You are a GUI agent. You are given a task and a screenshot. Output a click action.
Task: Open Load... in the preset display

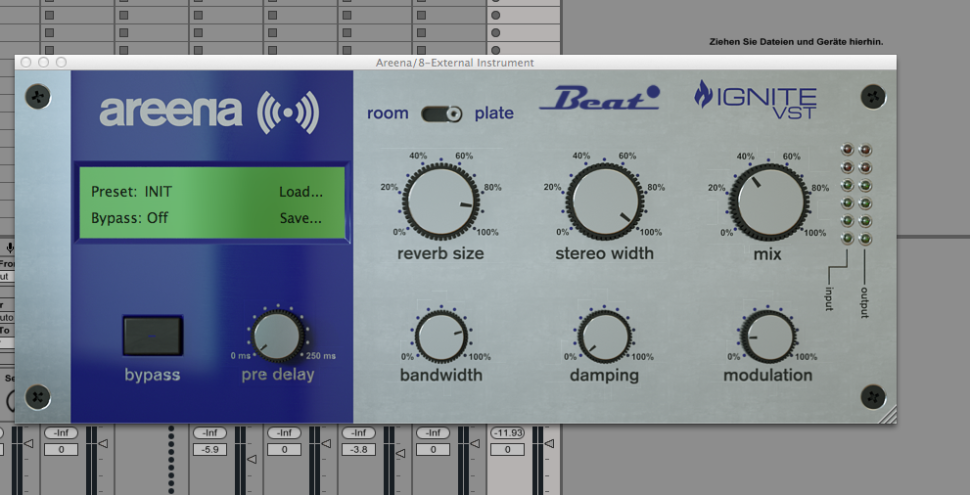tap(301, 192)
